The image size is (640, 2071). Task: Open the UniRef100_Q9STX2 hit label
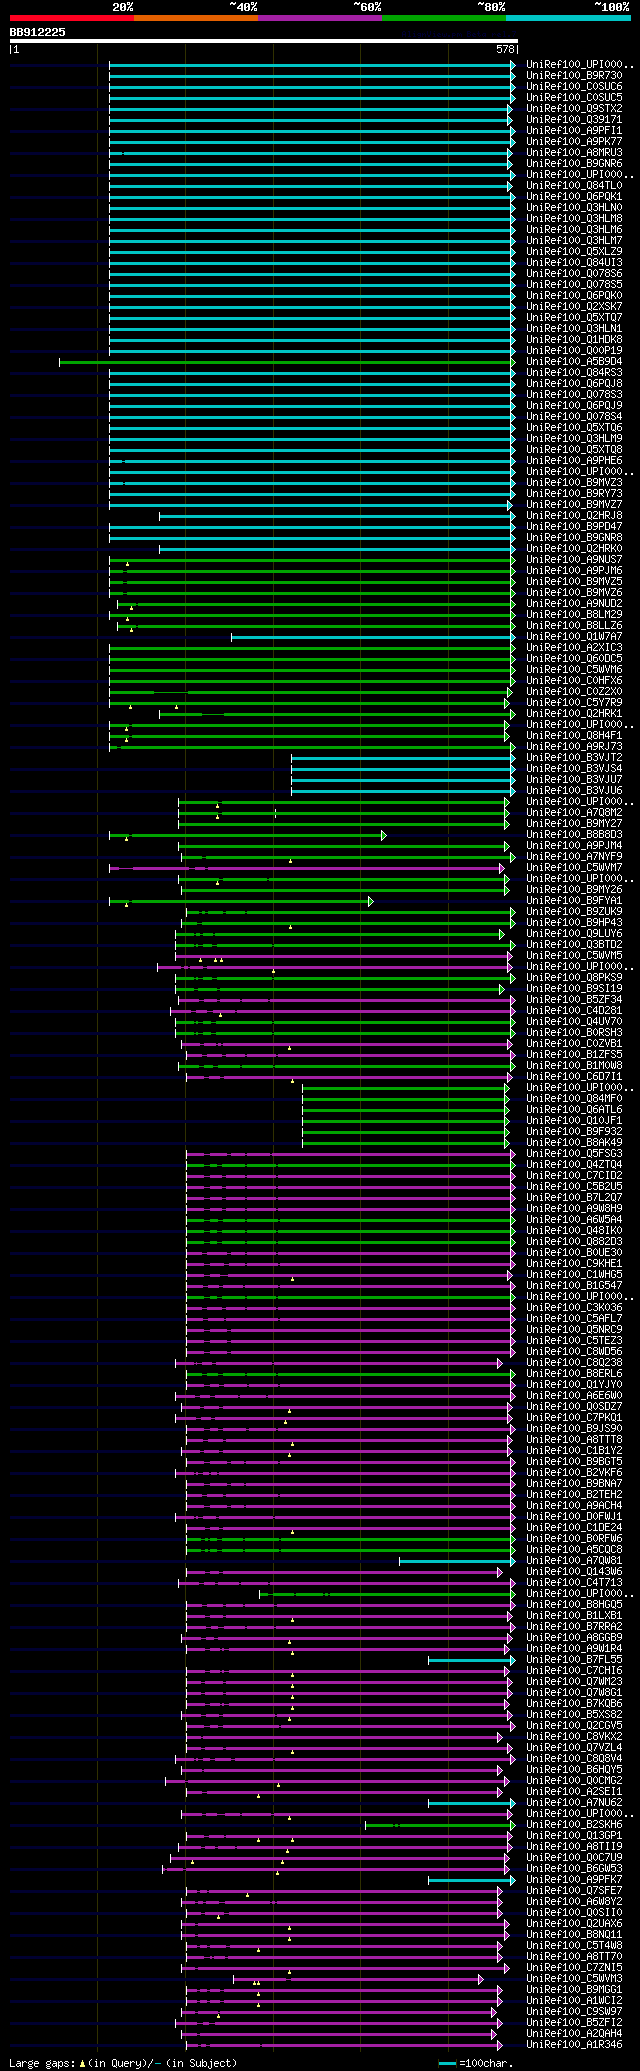coord(574,108)
